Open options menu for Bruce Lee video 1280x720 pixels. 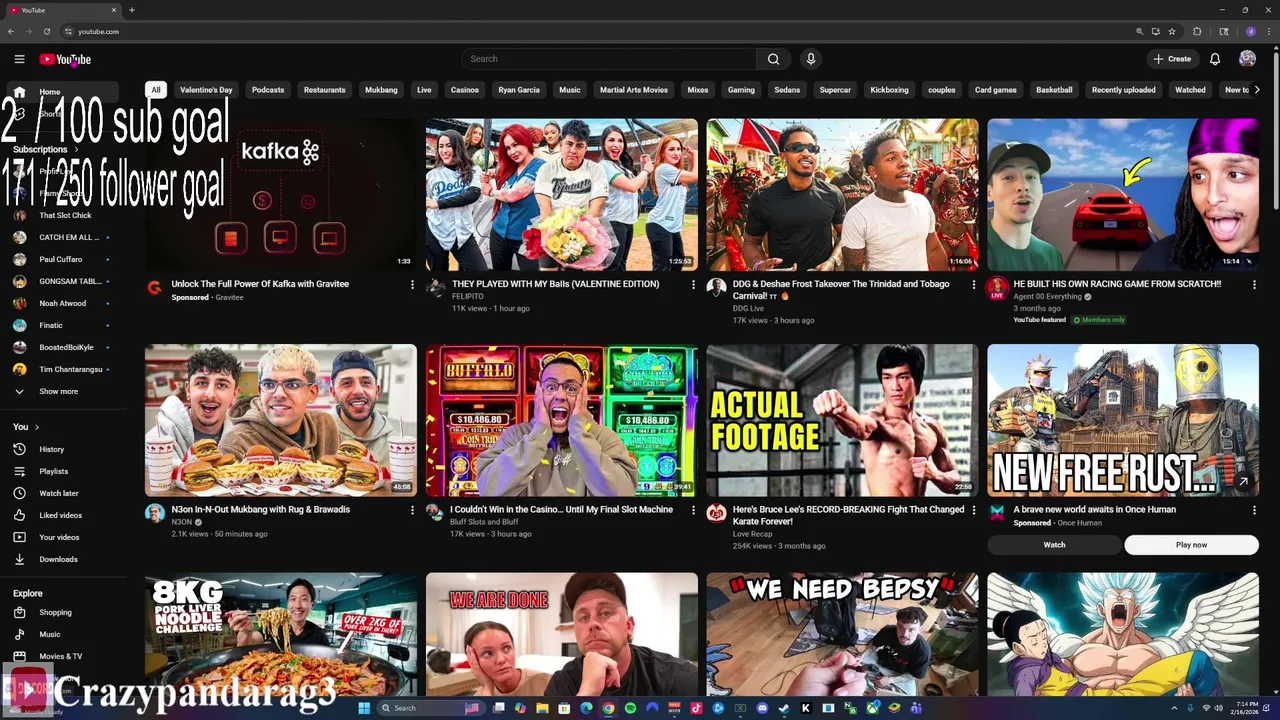[x=974, y=510]
